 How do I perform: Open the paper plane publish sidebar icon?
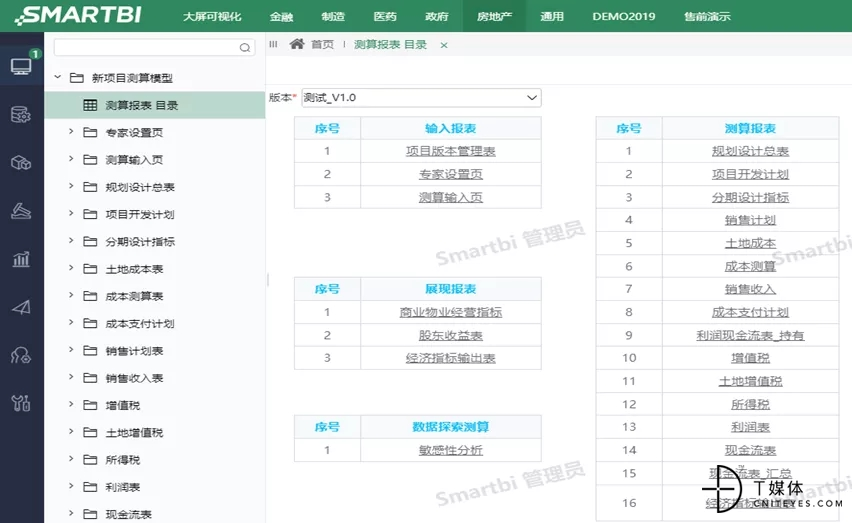(21, 307)
